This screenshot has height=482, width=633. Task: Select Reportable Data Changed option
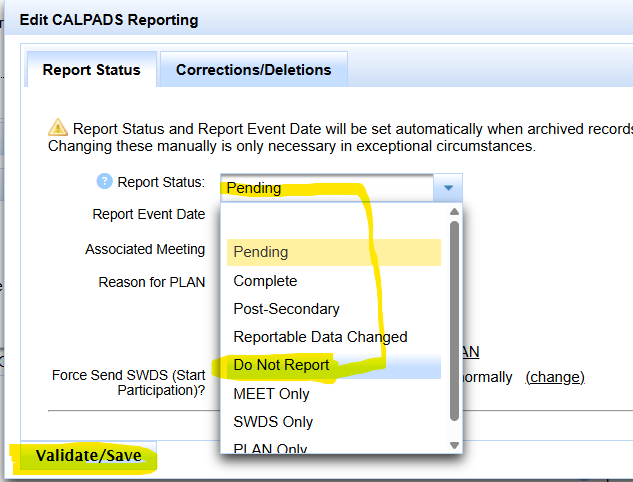[x=333, y=337]
